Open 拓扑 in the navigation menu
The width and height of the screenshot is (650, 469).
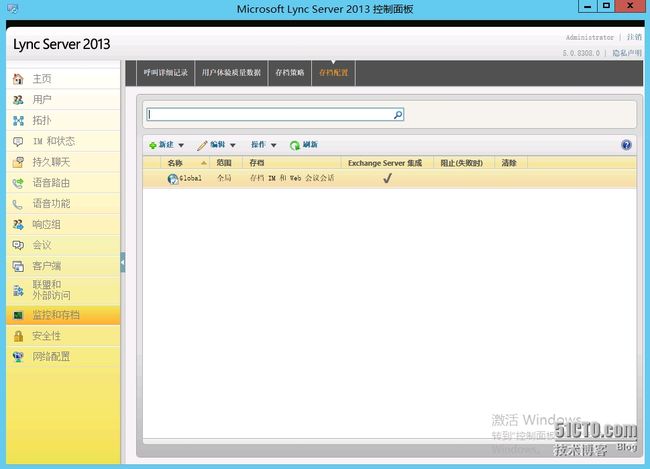coord(42,121)
